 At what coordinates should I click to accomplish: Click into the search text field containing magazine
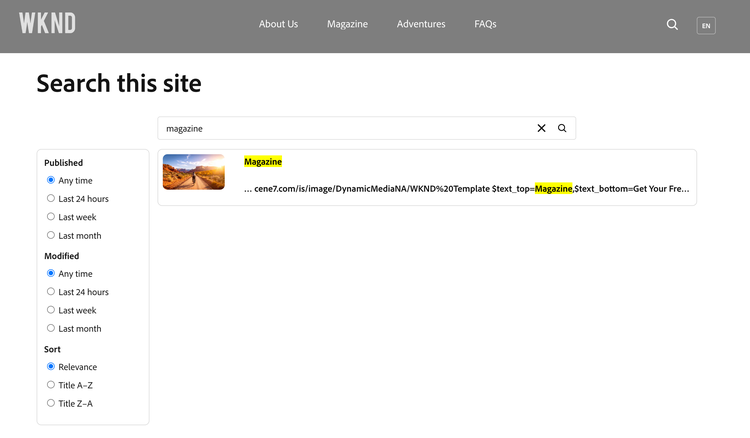pyautogui.click(x=340, y=128)
